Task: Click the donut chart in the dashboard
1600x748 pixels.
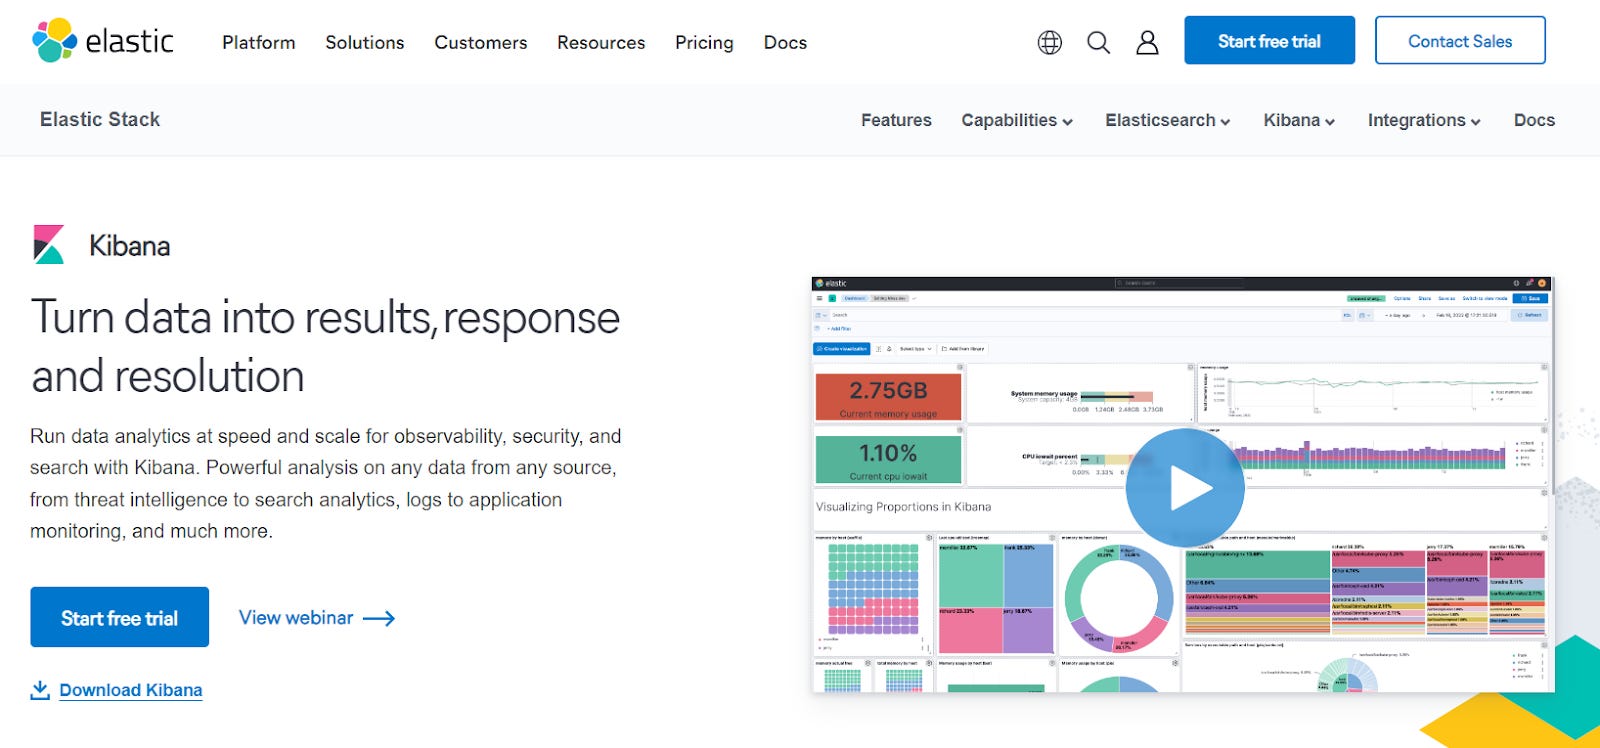Action: pyautogui.click(x=1118, y=598)
